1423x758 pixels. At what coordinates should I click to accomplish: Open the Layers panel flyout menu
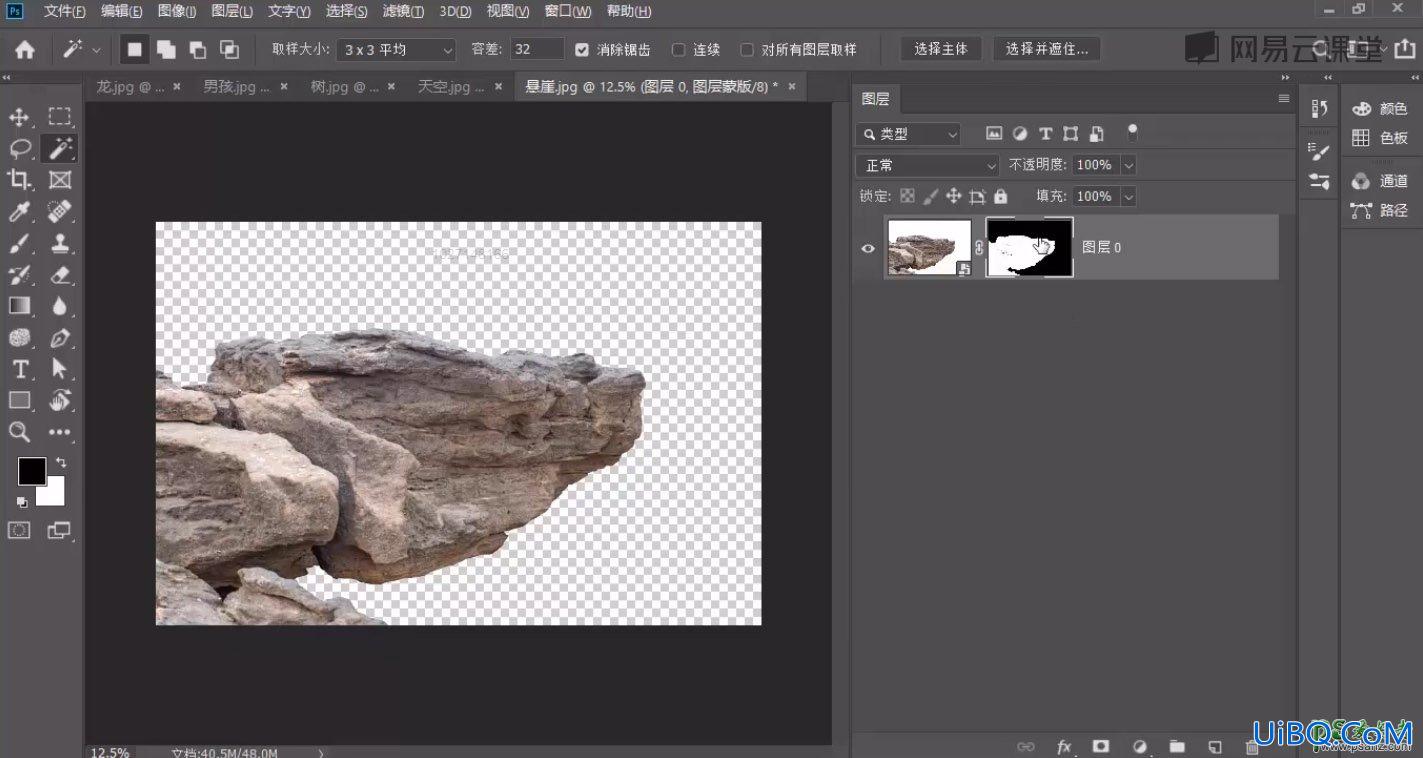click(1284, 98)
